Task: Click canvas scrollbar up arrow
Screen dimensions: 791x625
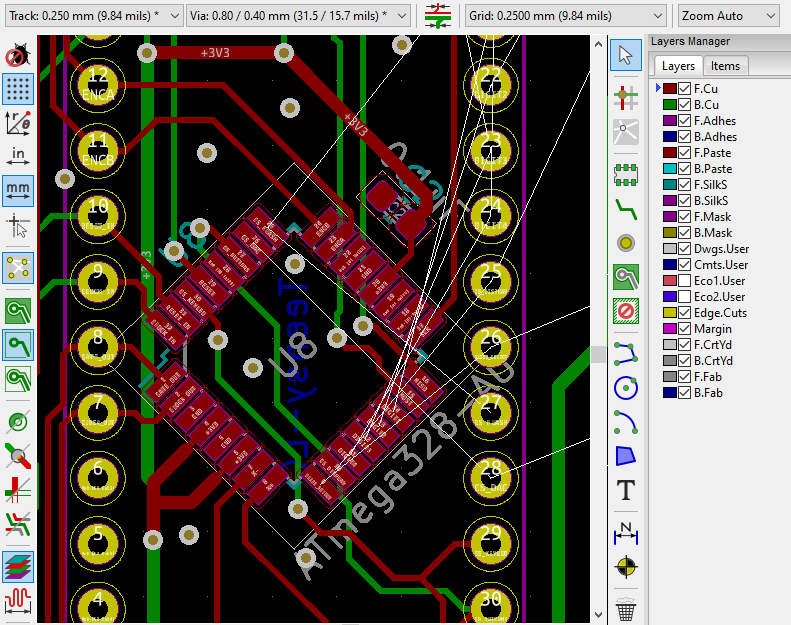Action: [598, 44]
